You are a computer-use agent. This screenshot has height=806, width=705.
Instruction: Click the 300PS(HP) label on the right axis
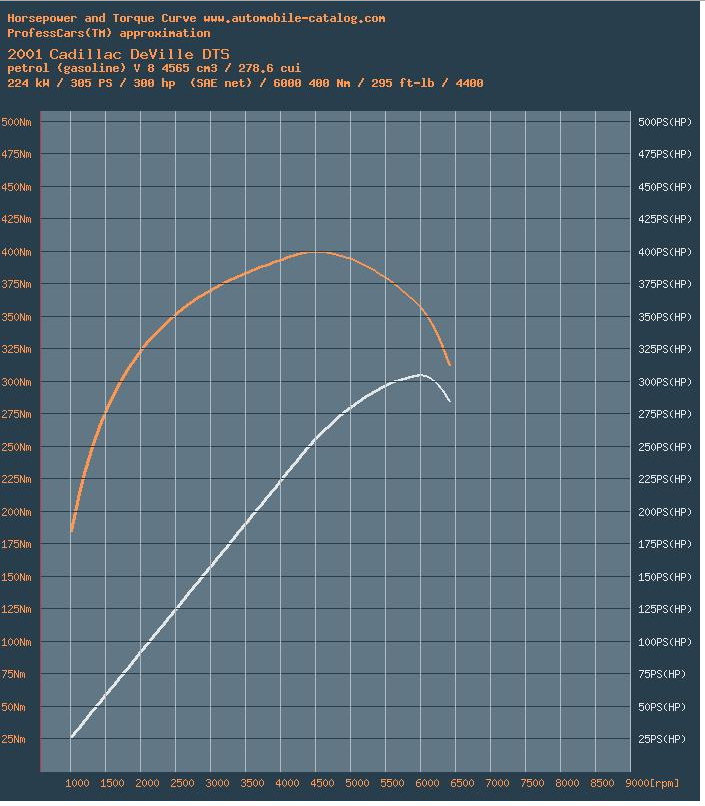point(664,382)
